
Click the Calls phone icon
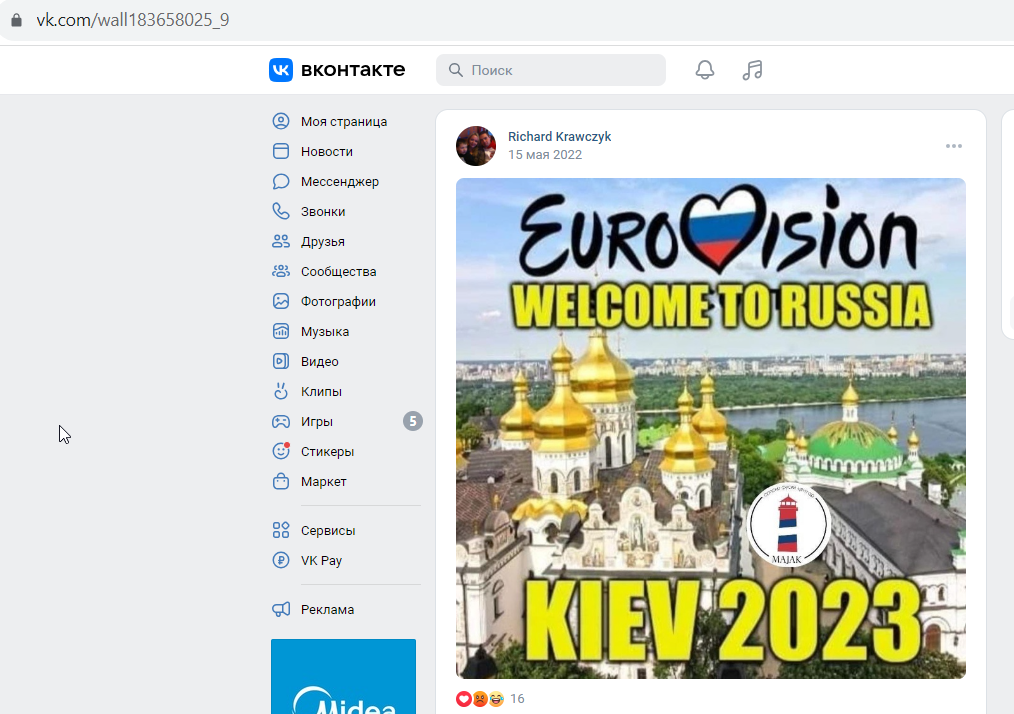pos(281,211)
